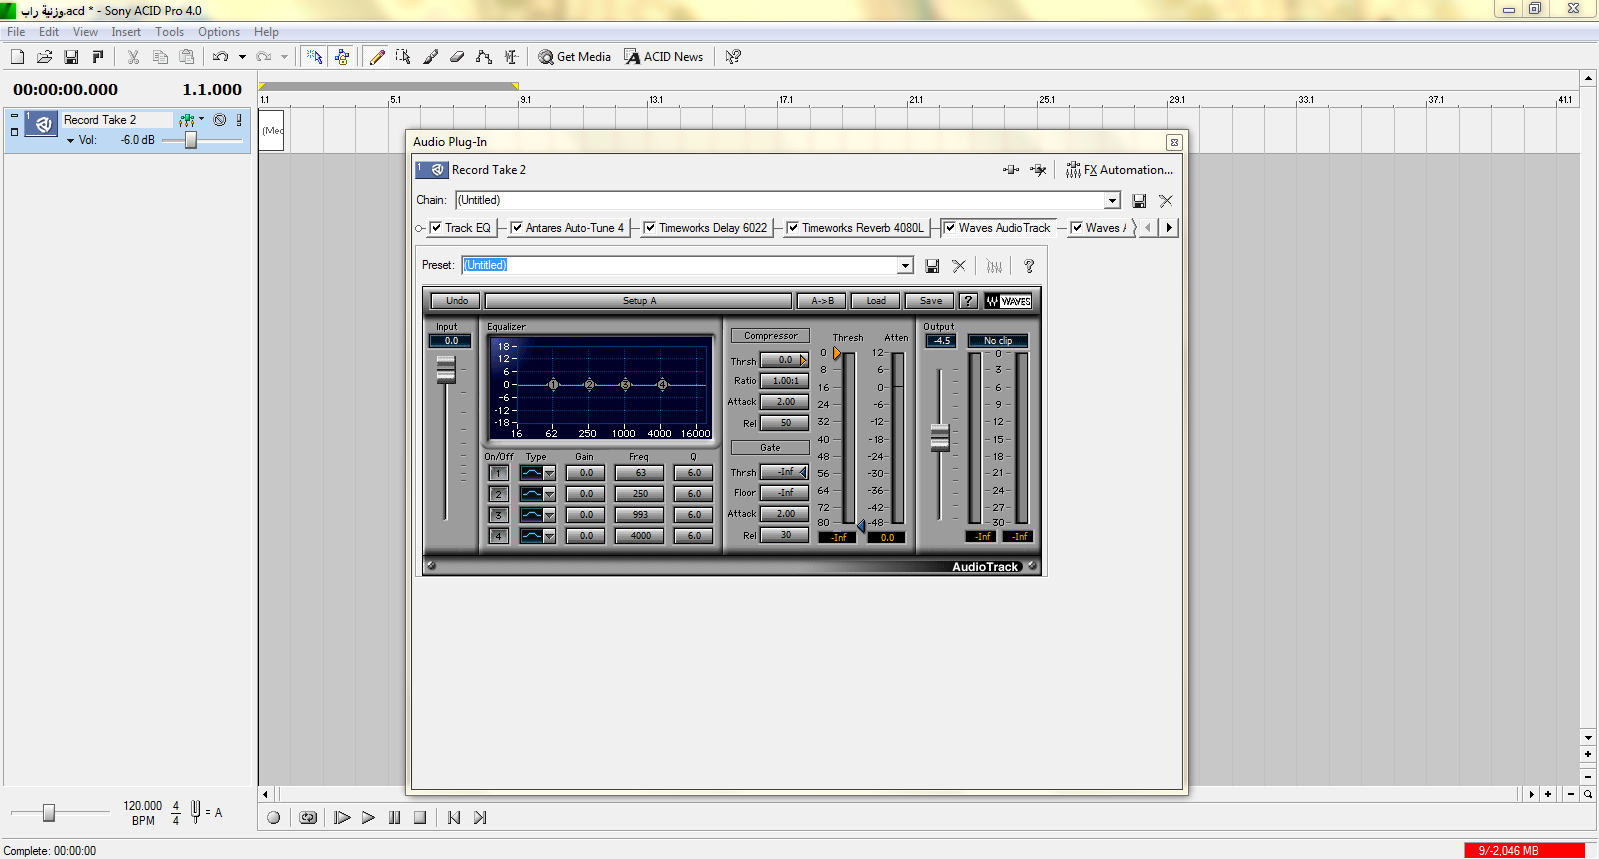Click the Get Media button

coord(575,57)
